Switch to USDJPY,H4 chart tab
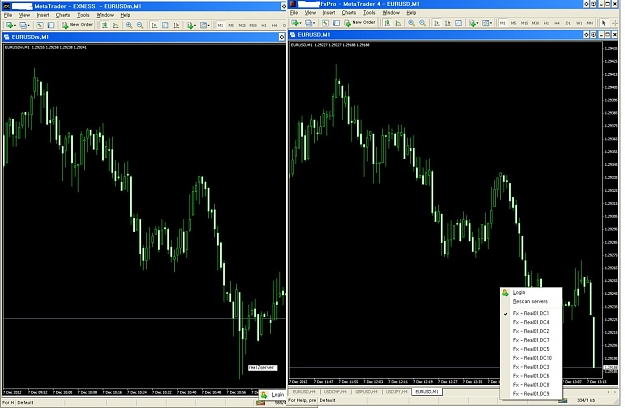 (396, 392)
